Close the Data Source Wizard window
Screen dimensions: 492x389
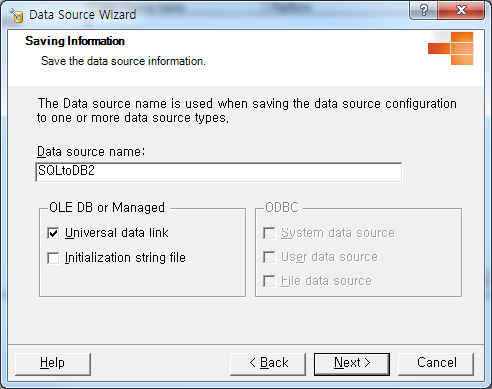(461, 10)
